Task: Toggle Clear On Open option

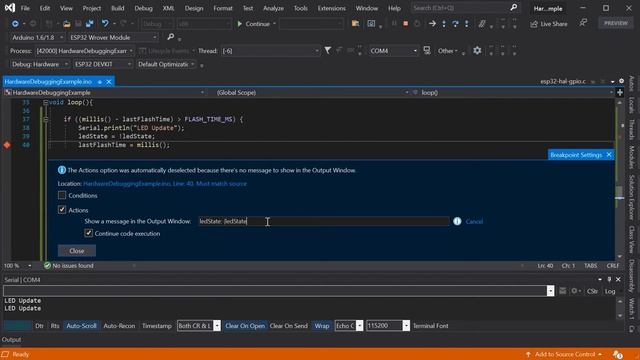Action: pos(245,326)
